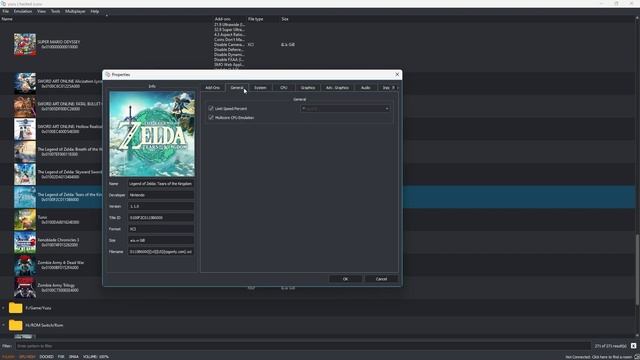640x360 pixels.
Task: Click the Tunic game icon
Action: coord(25,220)
